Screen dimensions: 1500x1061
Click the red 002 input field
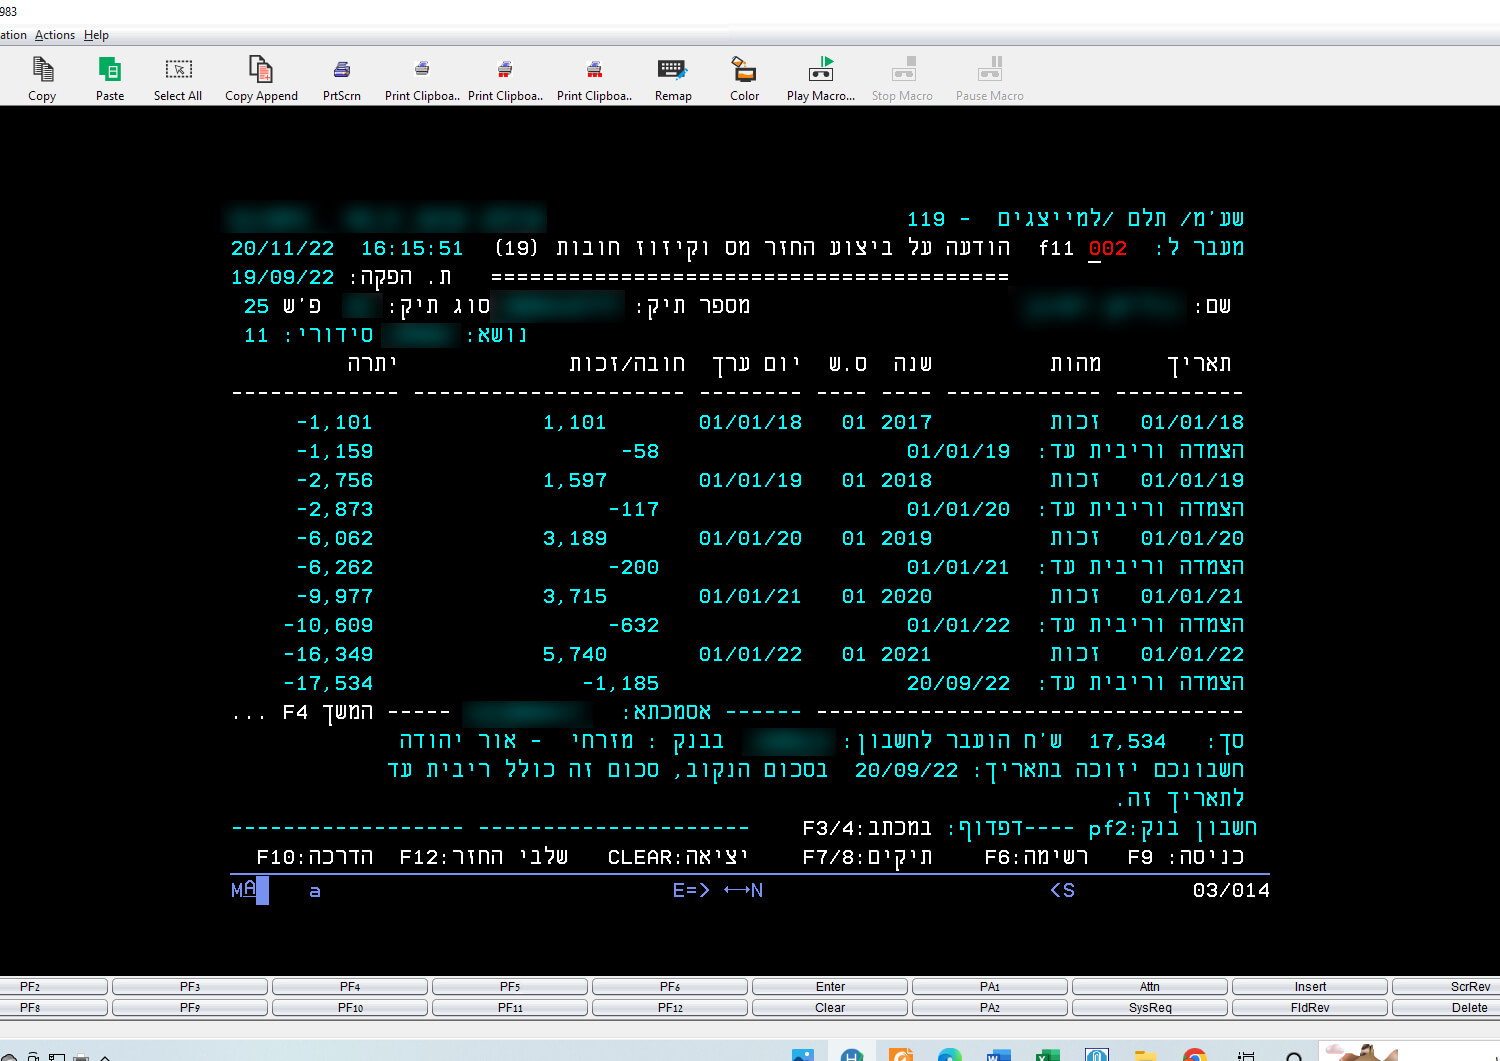pyautogui.click(x=1107, y=249)
